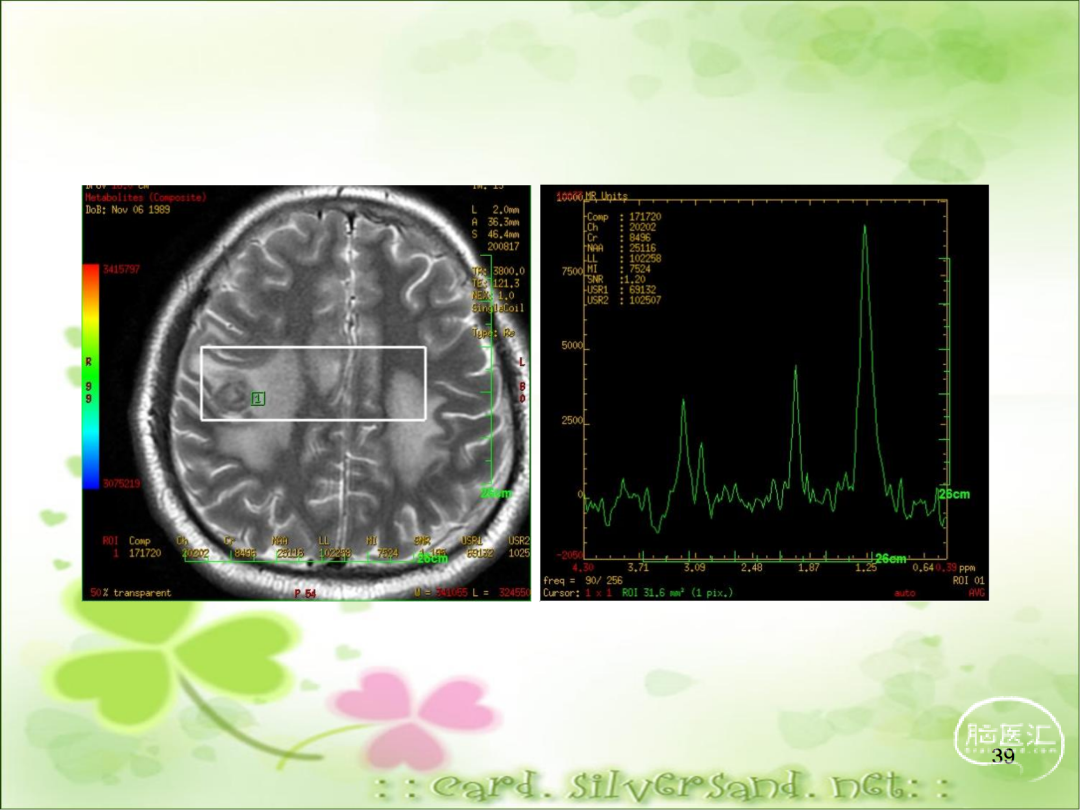Click the card.silversand.net footer text
This screenshot has width=1080, height=810.
[660, 787]
